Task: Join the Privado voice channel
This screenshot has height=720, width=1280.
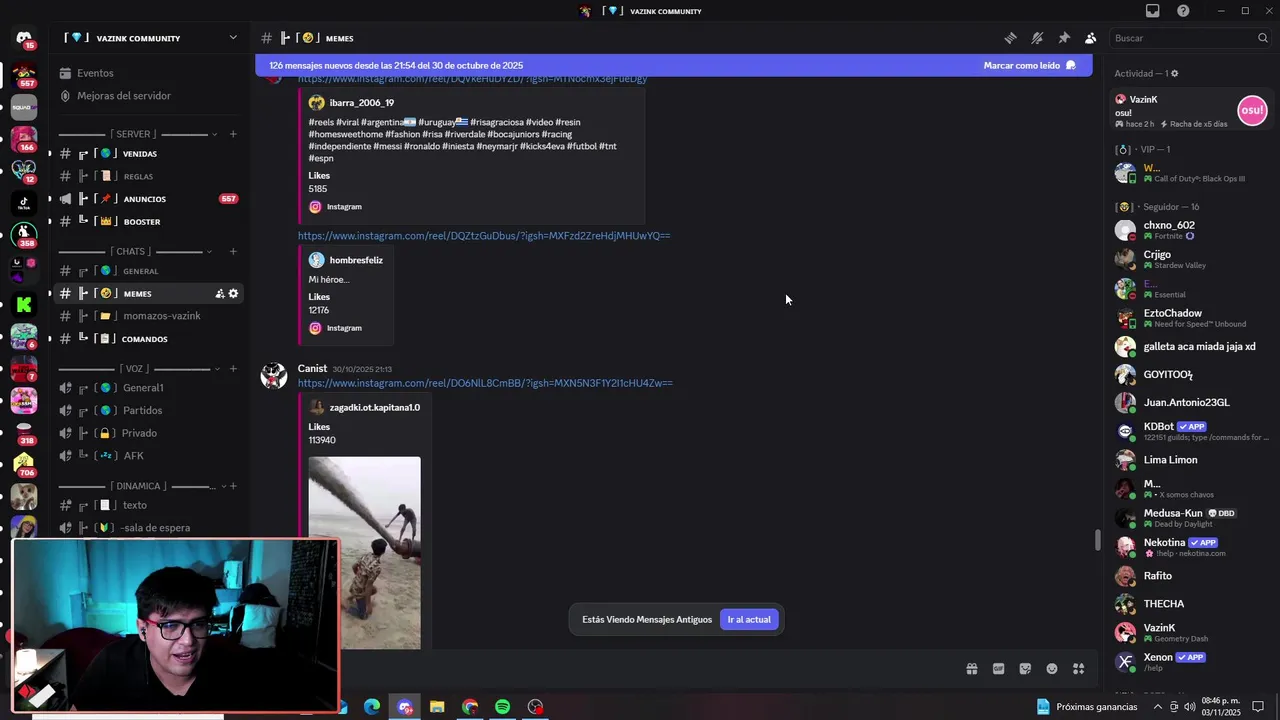Action: [149, 433]
